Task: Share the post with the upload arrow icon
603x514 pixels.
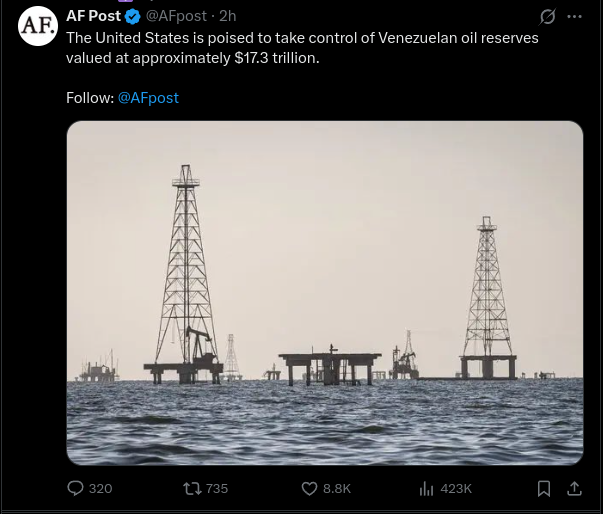Action: (574, 488)
